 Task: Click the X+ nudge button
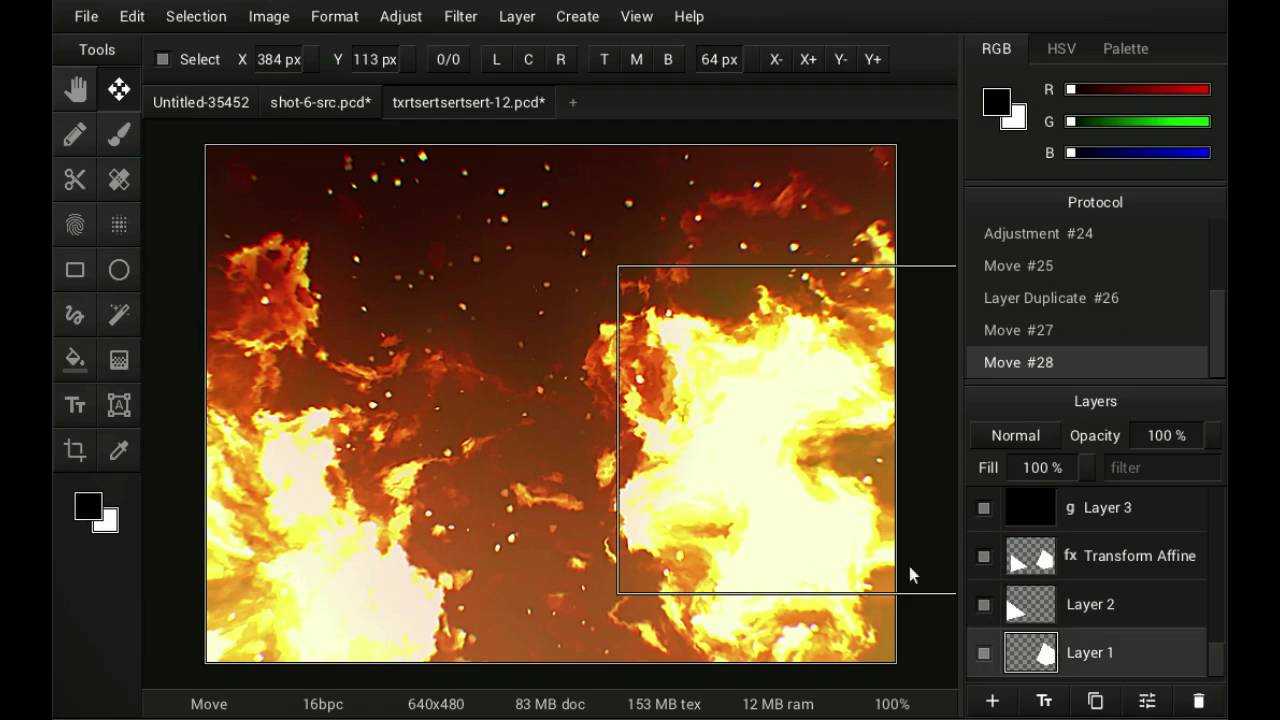tap(808, 60)
